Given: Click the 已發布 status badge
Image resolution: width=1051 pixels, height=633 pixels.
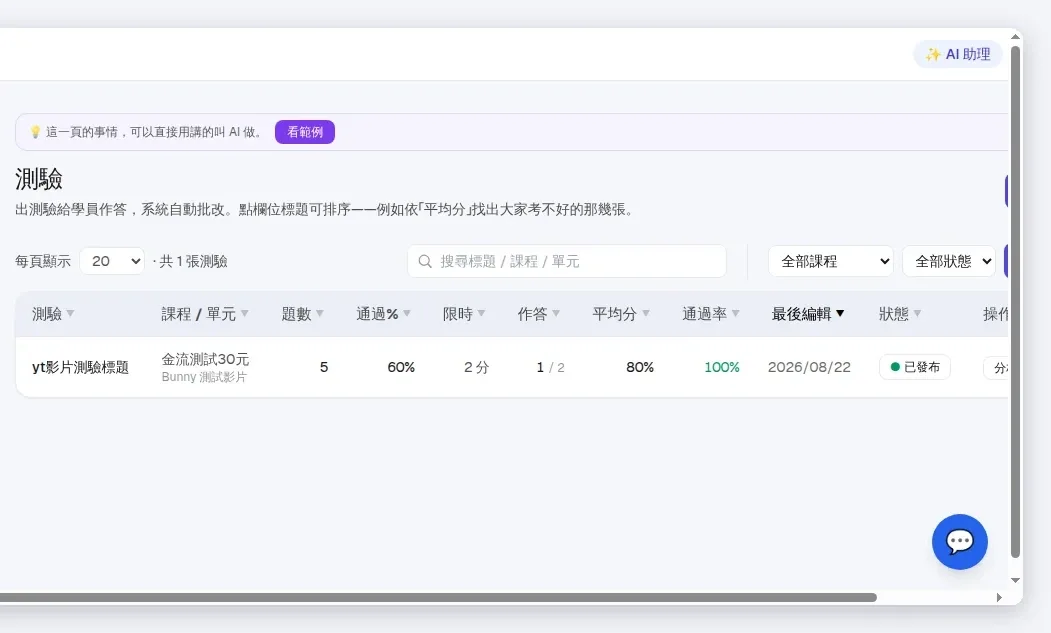Looking at the screenshot, I should [x=915, y=367].
